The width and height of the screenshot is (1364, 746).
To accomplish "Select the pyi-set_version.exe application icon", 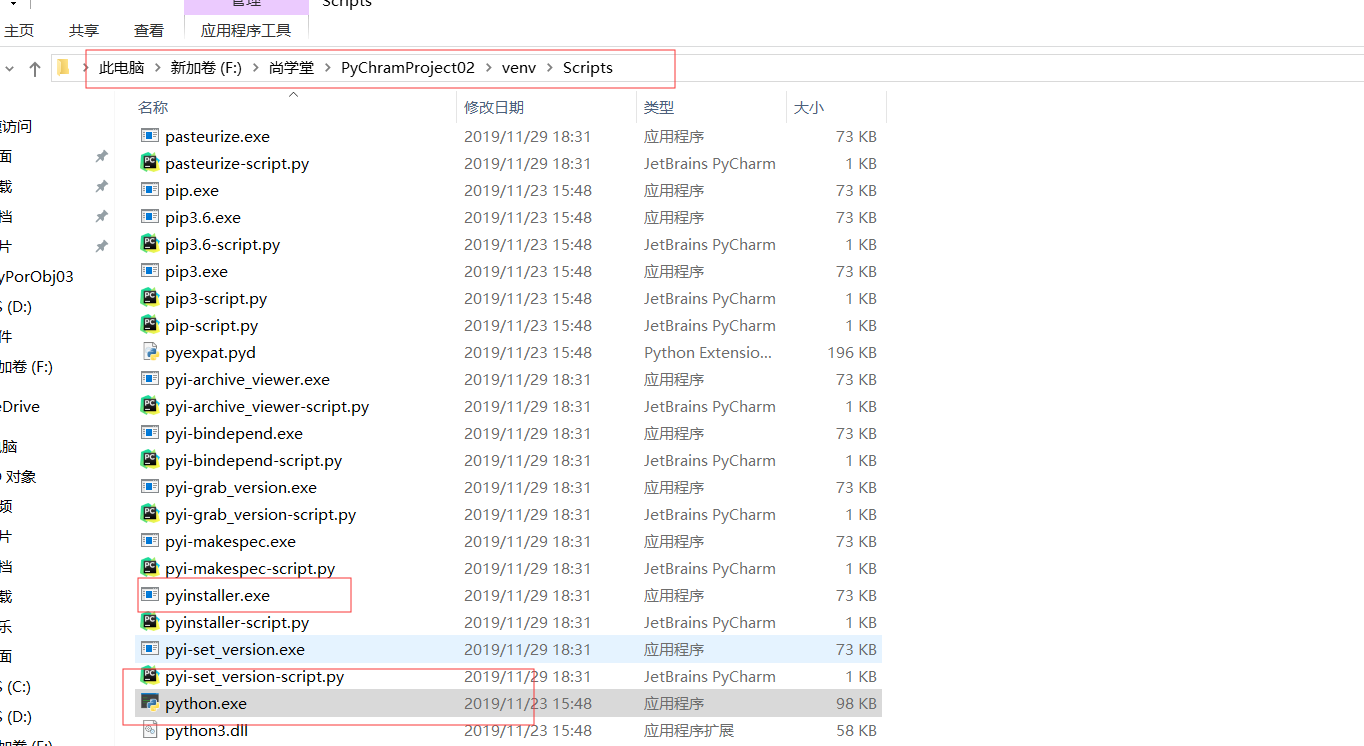I will click(150, 649).
